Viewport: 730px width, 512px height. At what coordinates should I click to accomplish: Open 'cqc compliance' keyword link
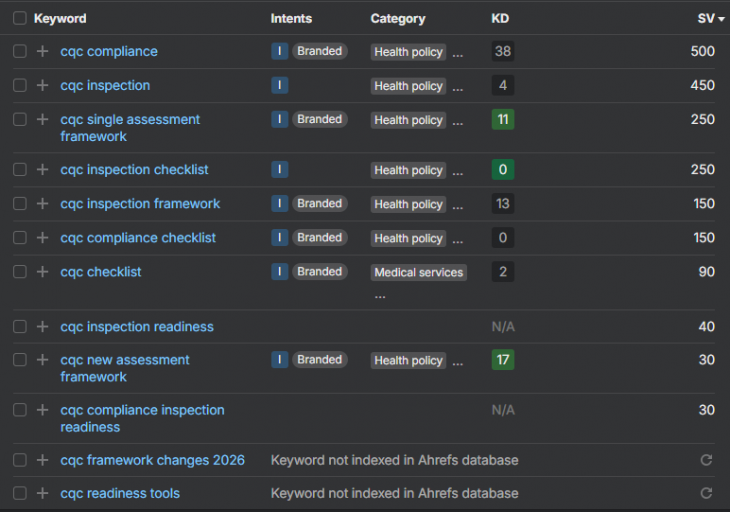pos(109,51)
